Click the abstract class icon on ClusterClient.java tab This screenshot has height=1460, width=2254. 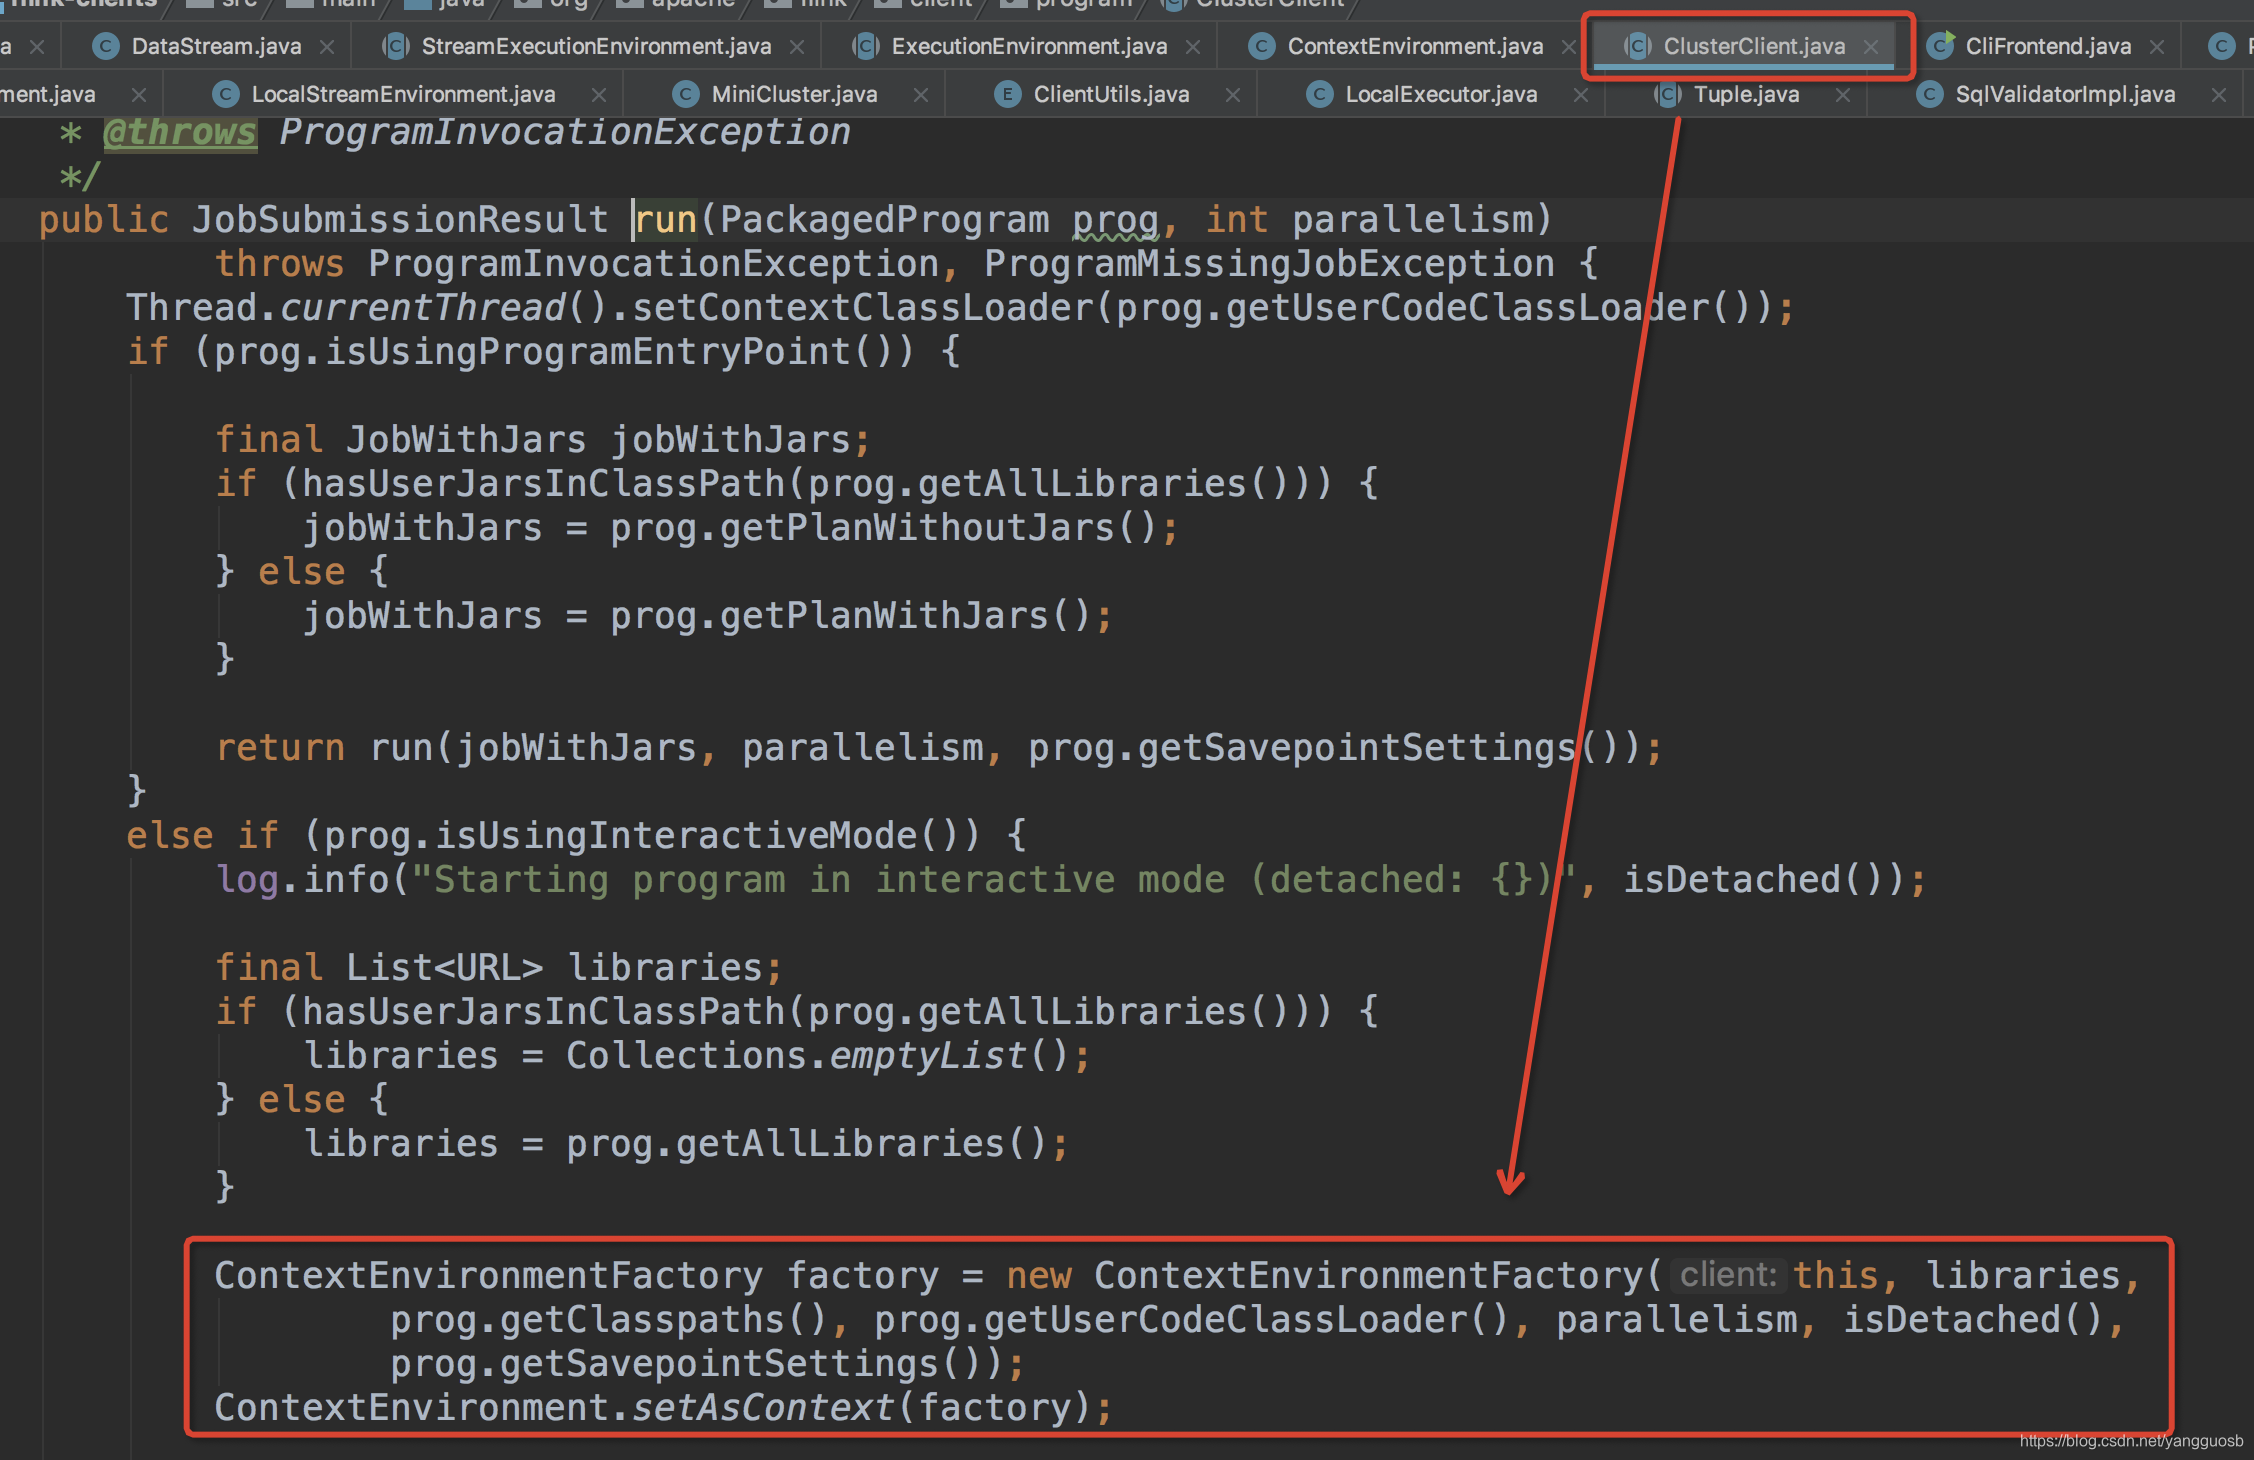click(1637, 46)
